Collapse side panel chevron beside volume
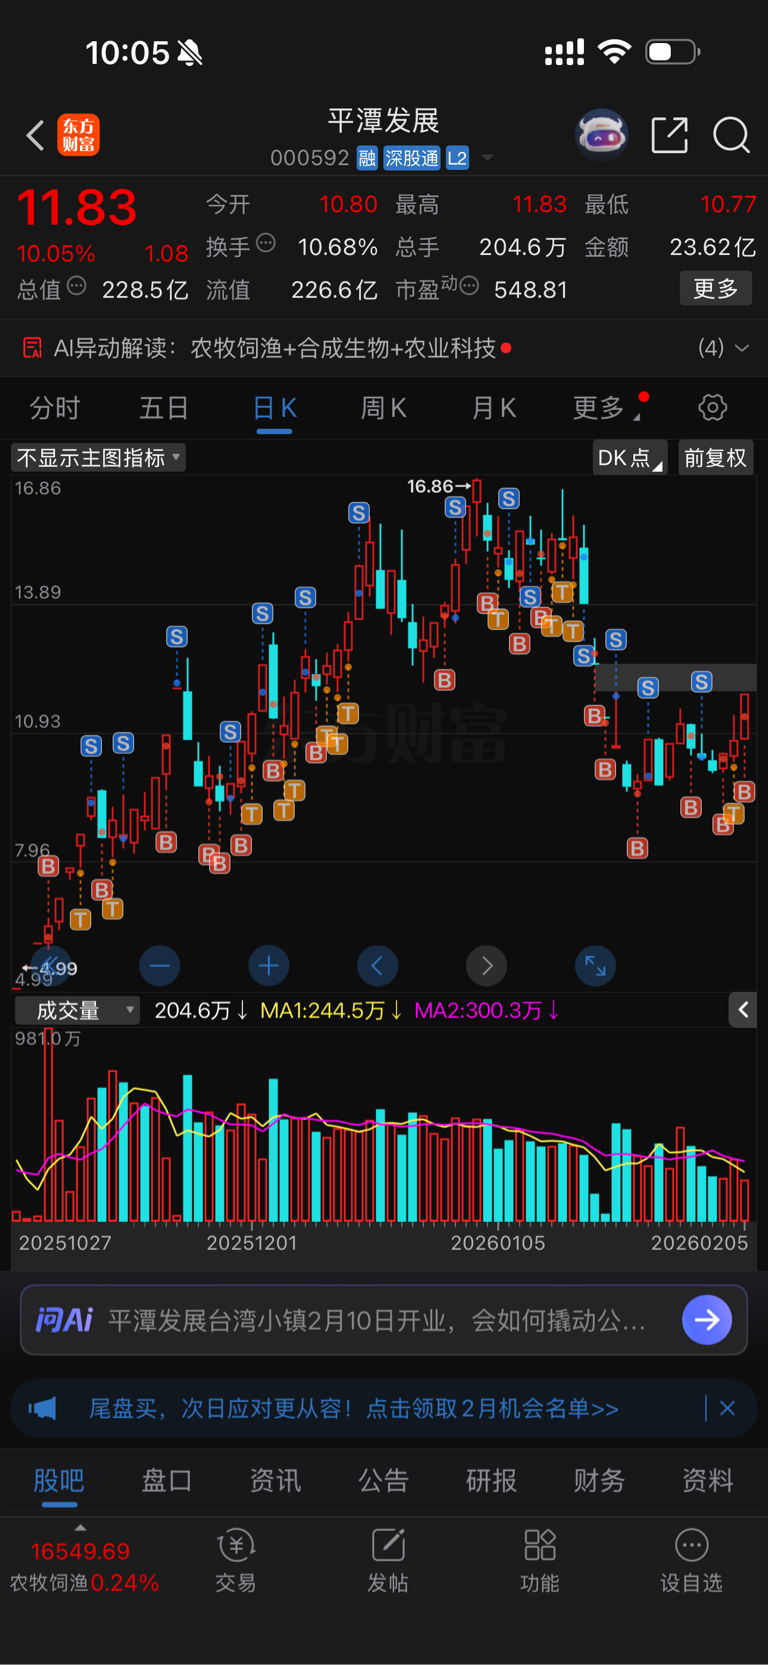This screenshot has height=1665, width=768. click(x=743, y=1010)
